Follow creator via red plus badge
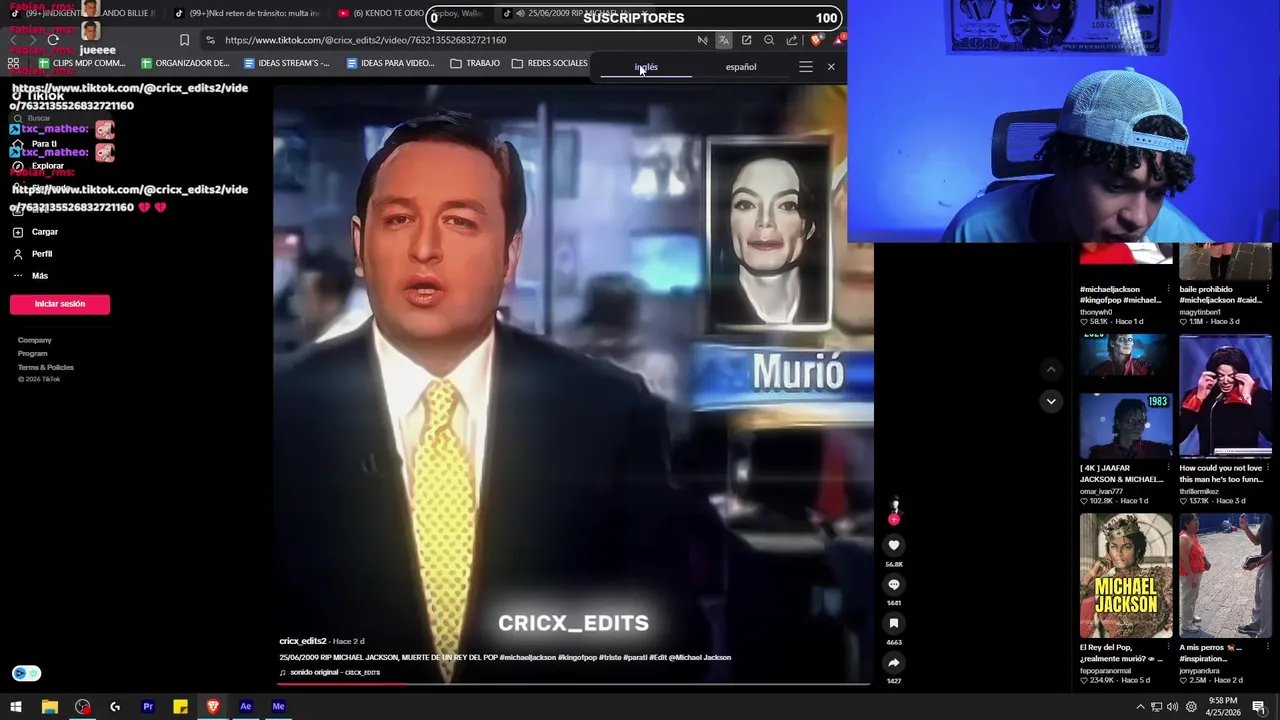The height and width of the screenshot is (720, 1280). [x=894, y=519]
